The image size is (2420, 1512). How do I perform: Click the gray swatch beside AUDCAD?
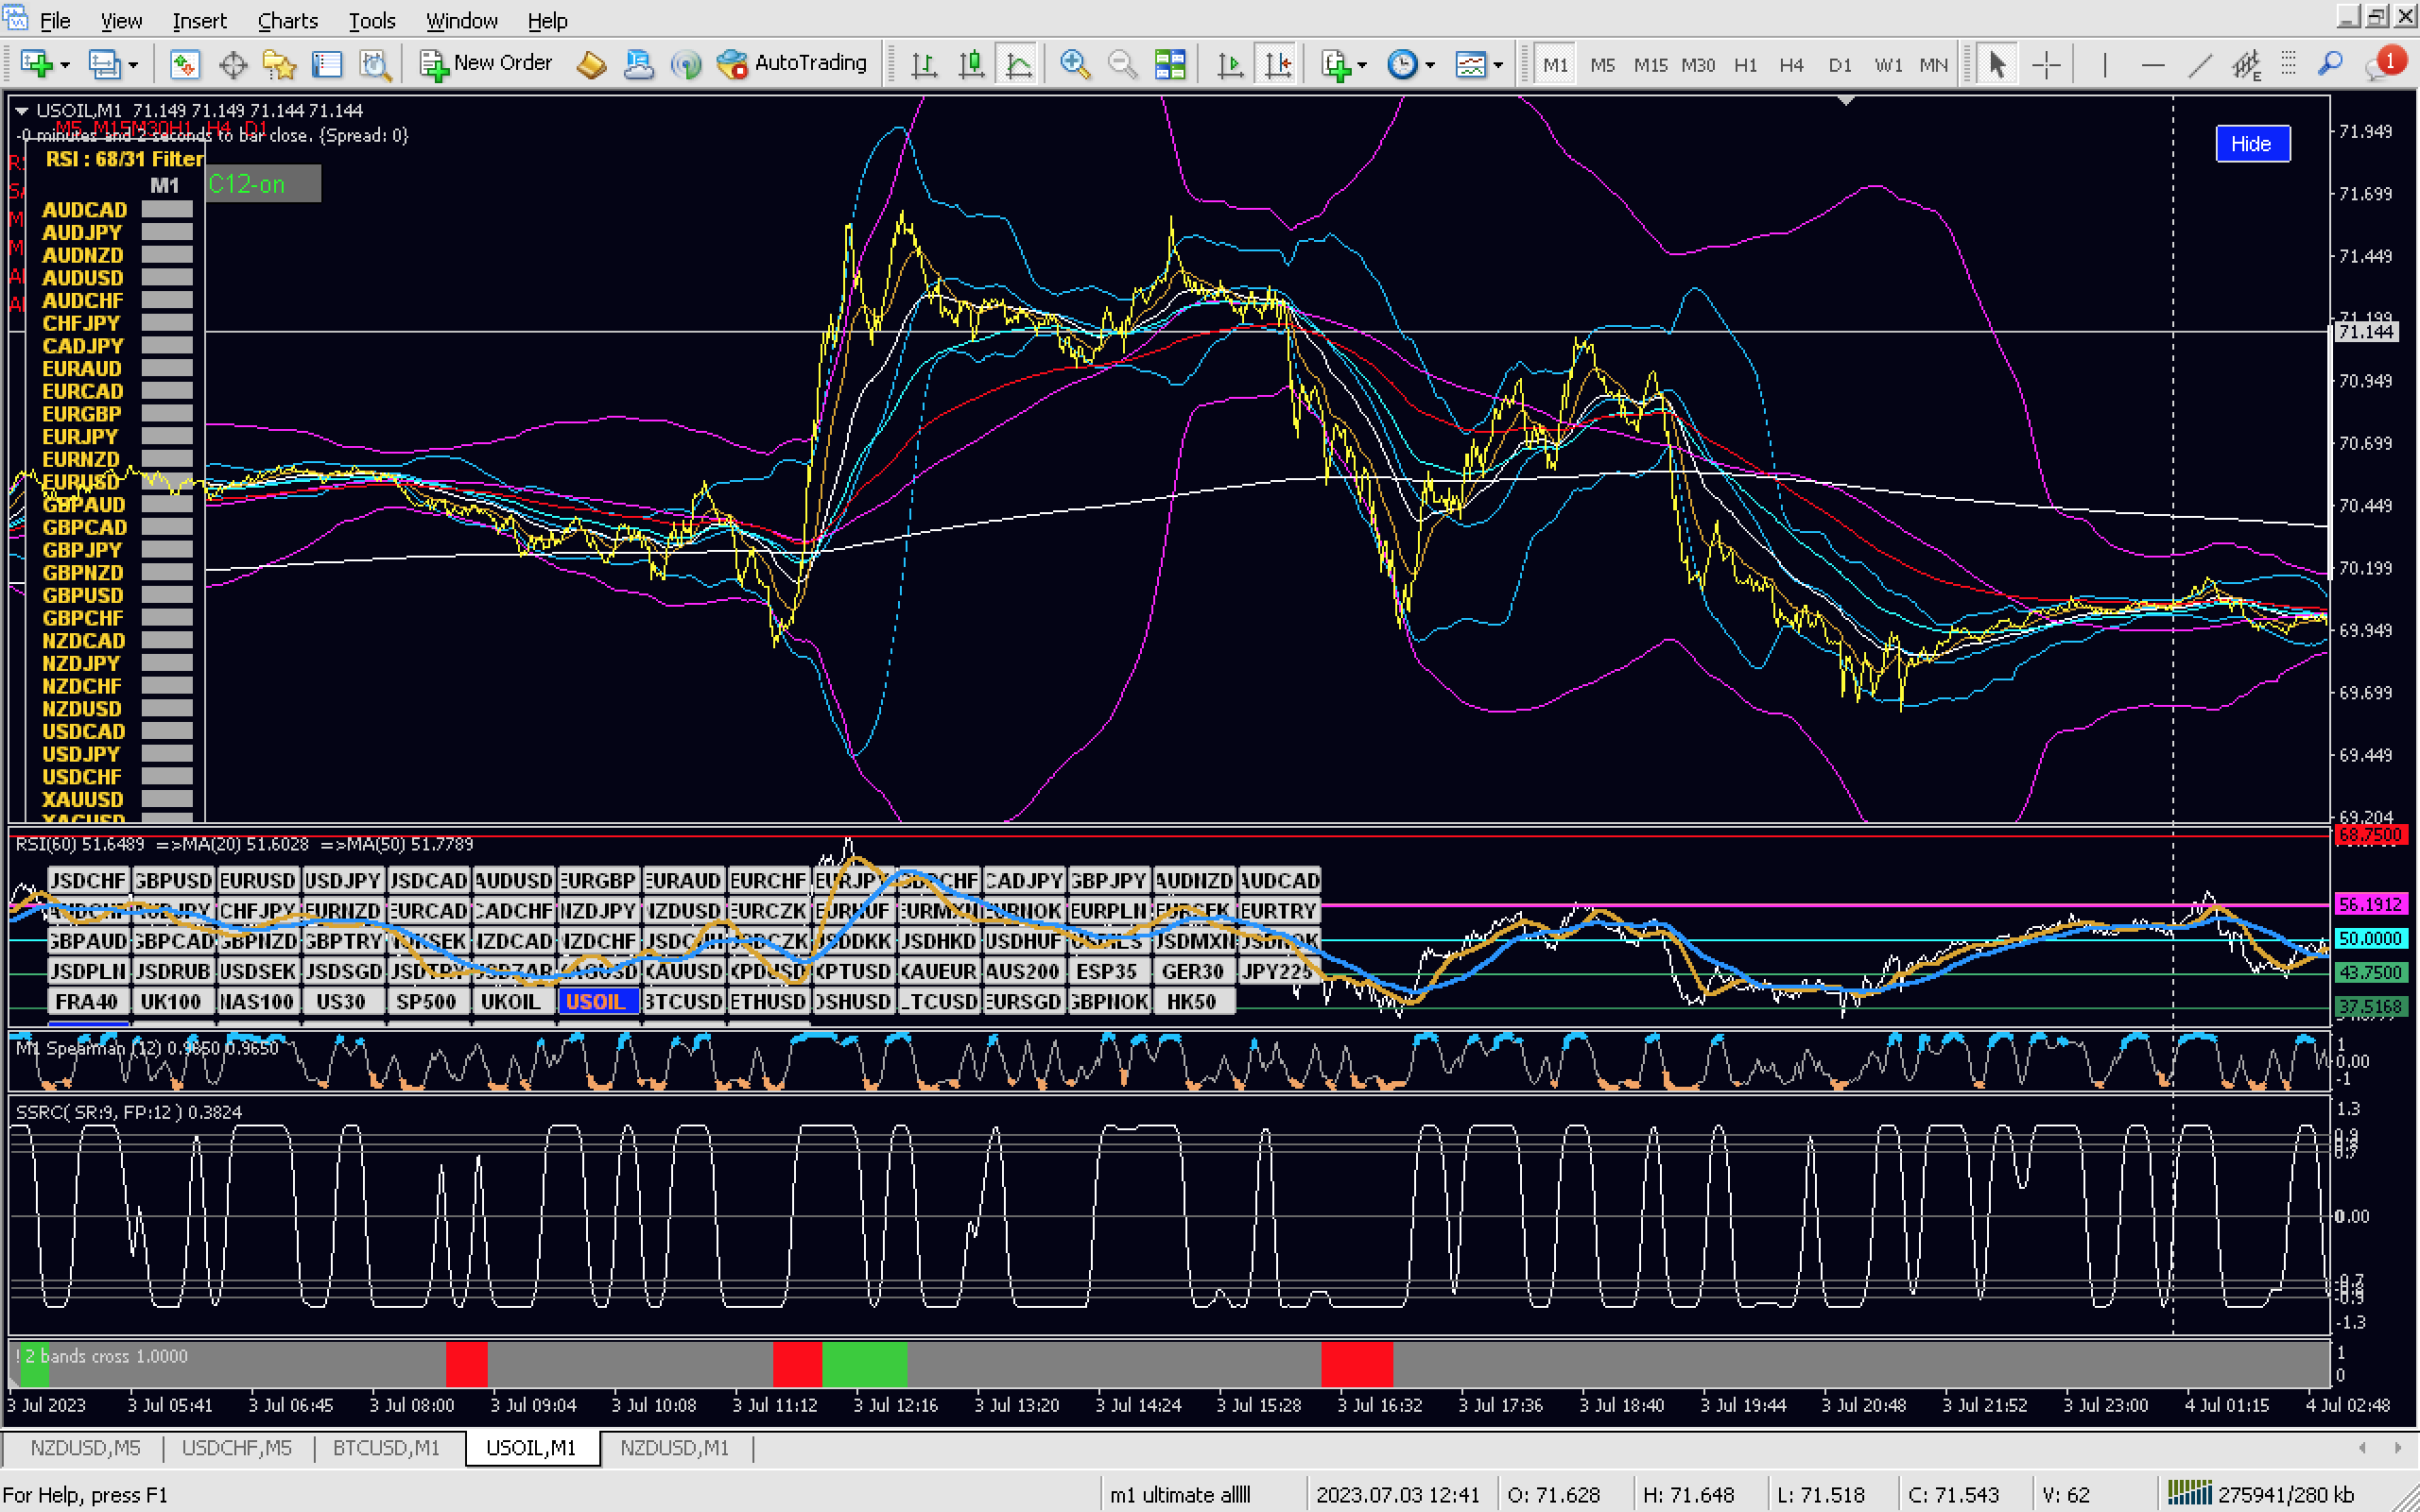[166, 209]
